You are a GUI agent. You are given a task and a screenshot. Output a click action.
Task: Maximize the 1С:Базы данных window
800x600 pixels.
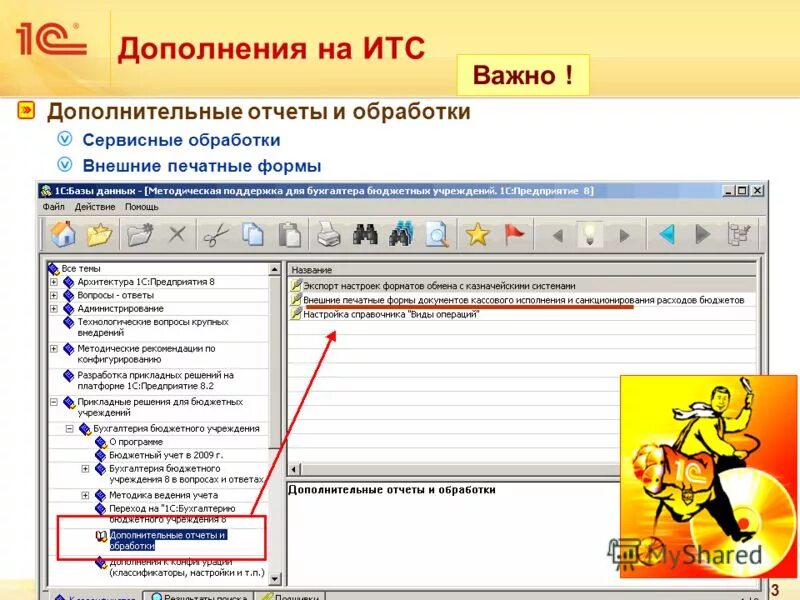742,190
